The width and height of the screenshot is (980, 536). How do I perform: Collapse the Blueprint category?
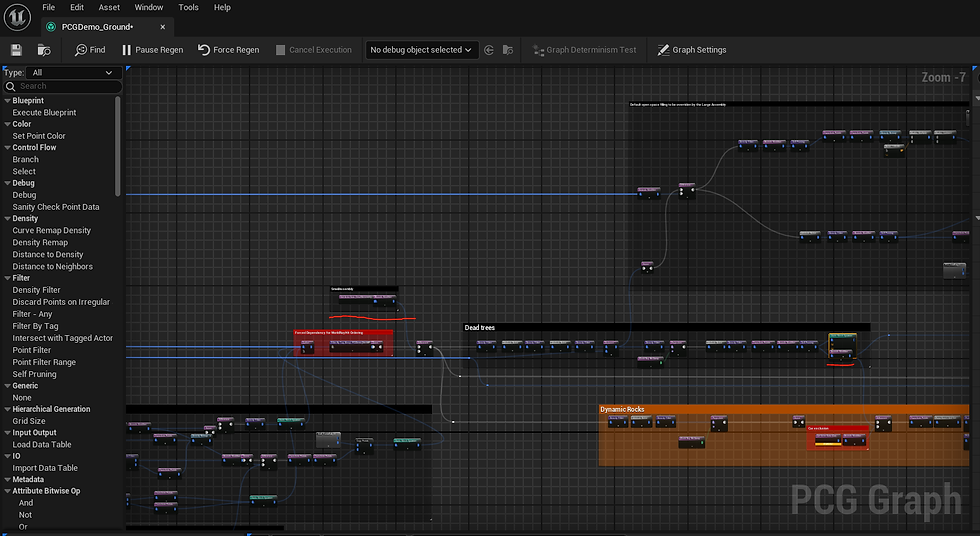(x=8, y=101)
